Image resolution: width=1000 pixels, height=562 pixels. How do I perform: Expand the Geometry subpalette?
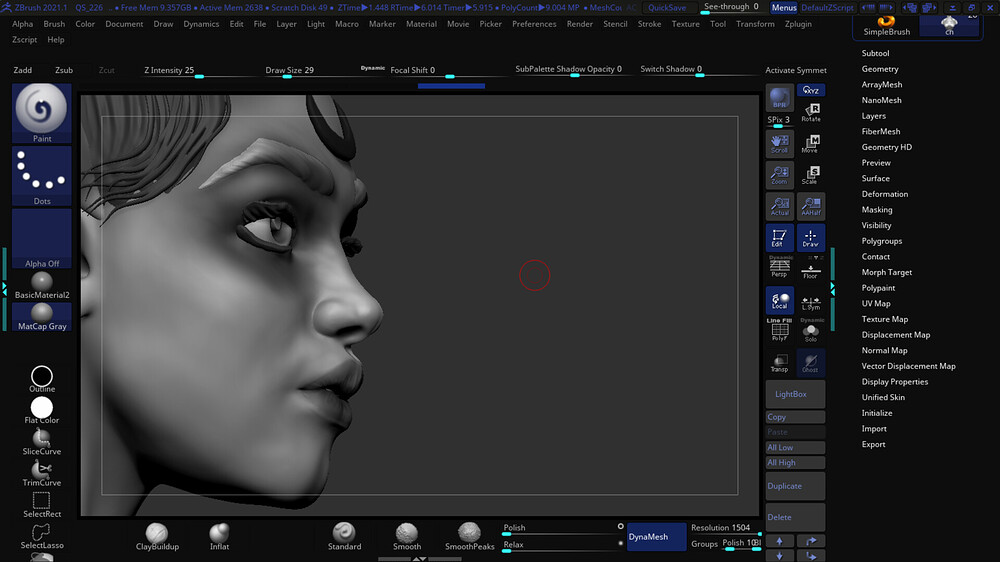[x=880, y=69]
